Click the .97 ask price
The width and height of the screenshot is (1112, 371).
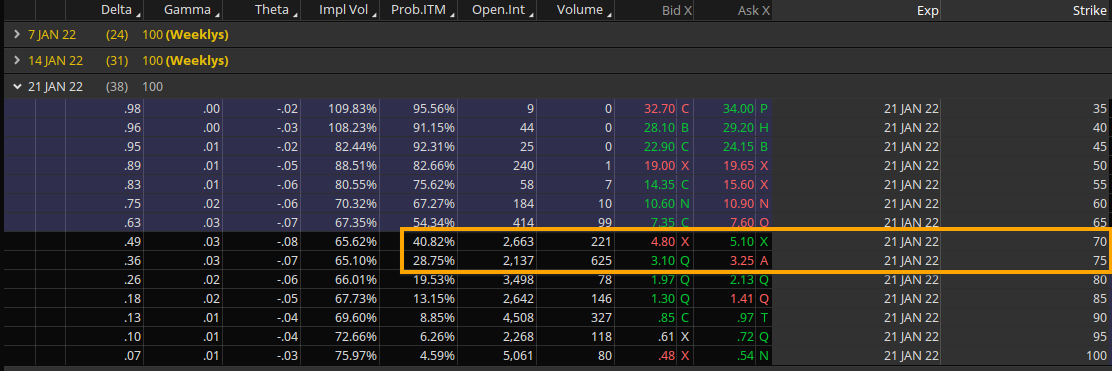[x=745, y=319]
